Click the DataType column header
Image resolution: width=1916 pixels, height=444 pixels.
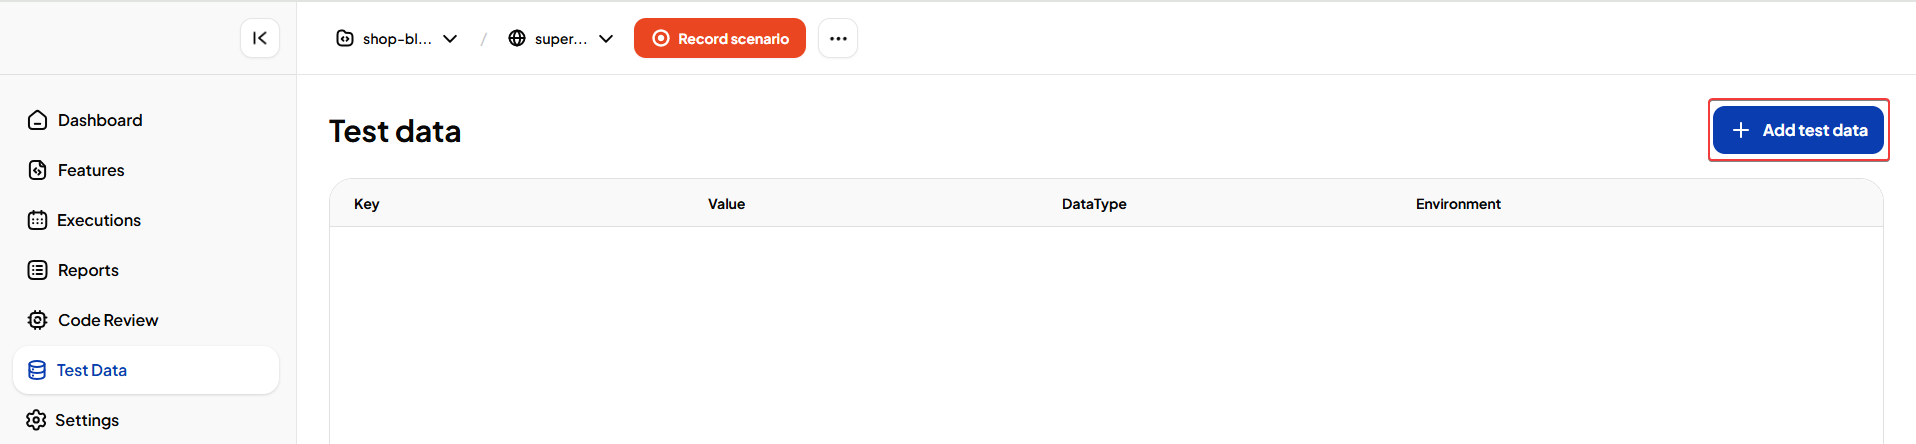click(x=1094, y=204)
